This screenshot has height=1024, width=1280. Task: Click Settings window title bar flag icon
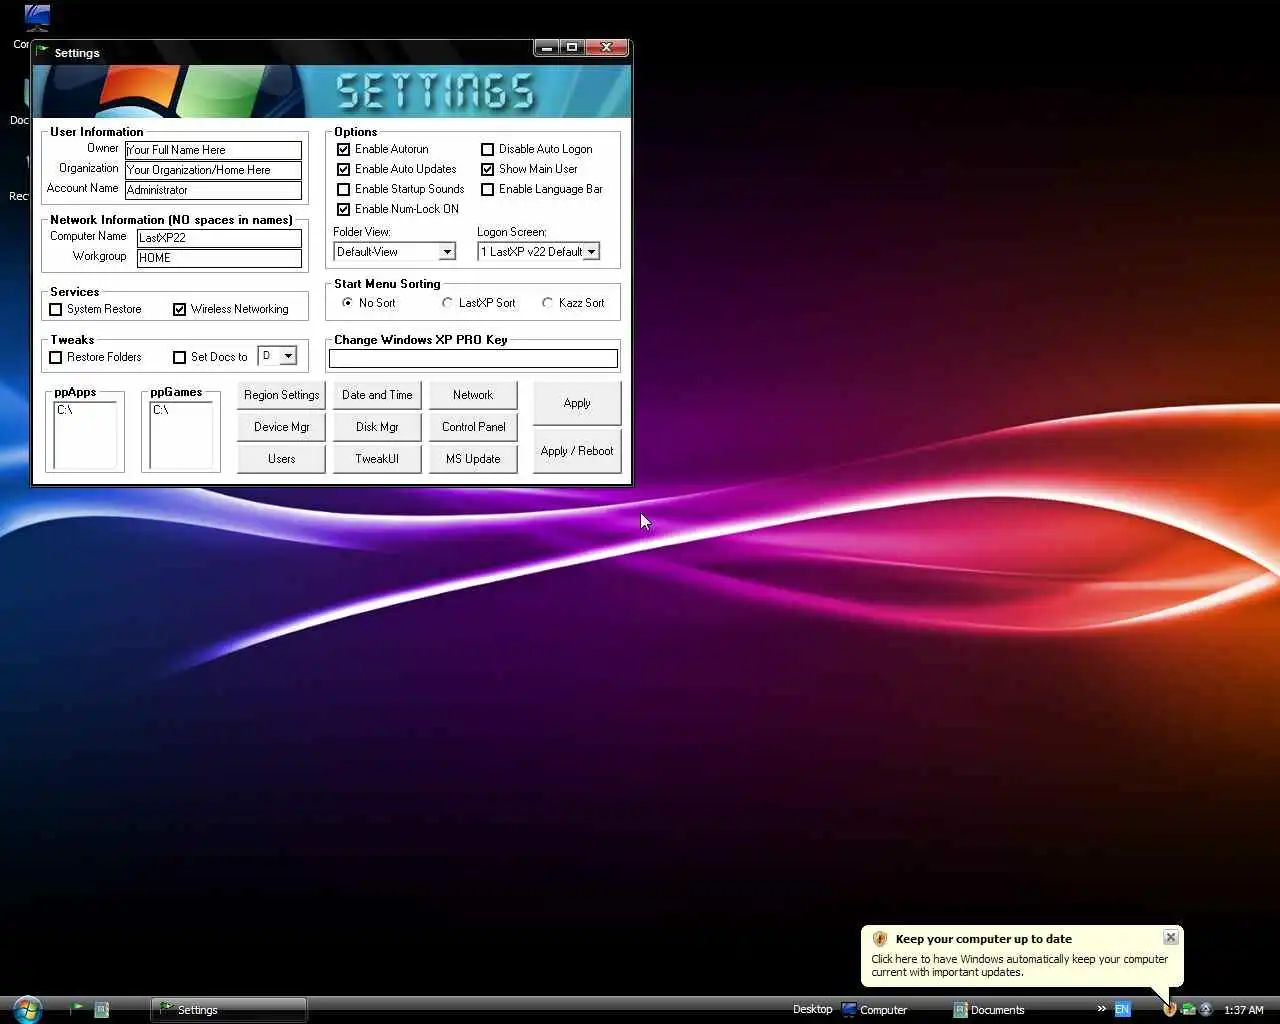click(42, 52)
